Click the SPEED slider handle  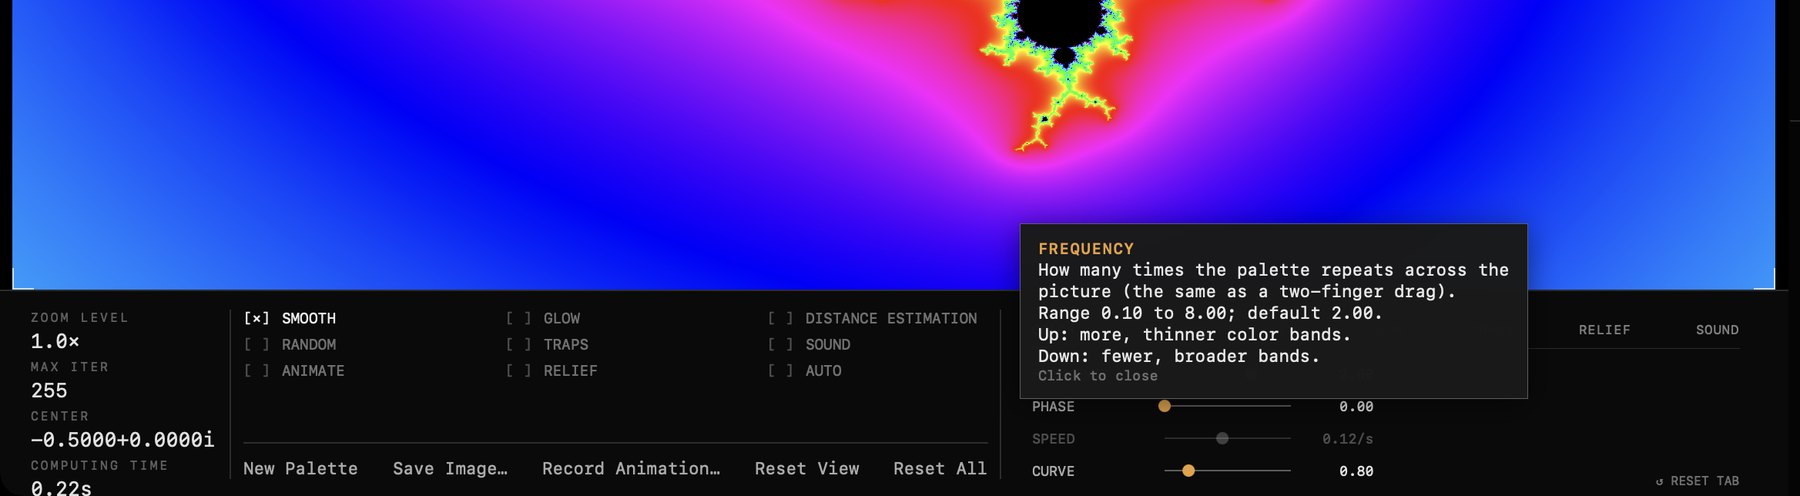point(1222,438)
